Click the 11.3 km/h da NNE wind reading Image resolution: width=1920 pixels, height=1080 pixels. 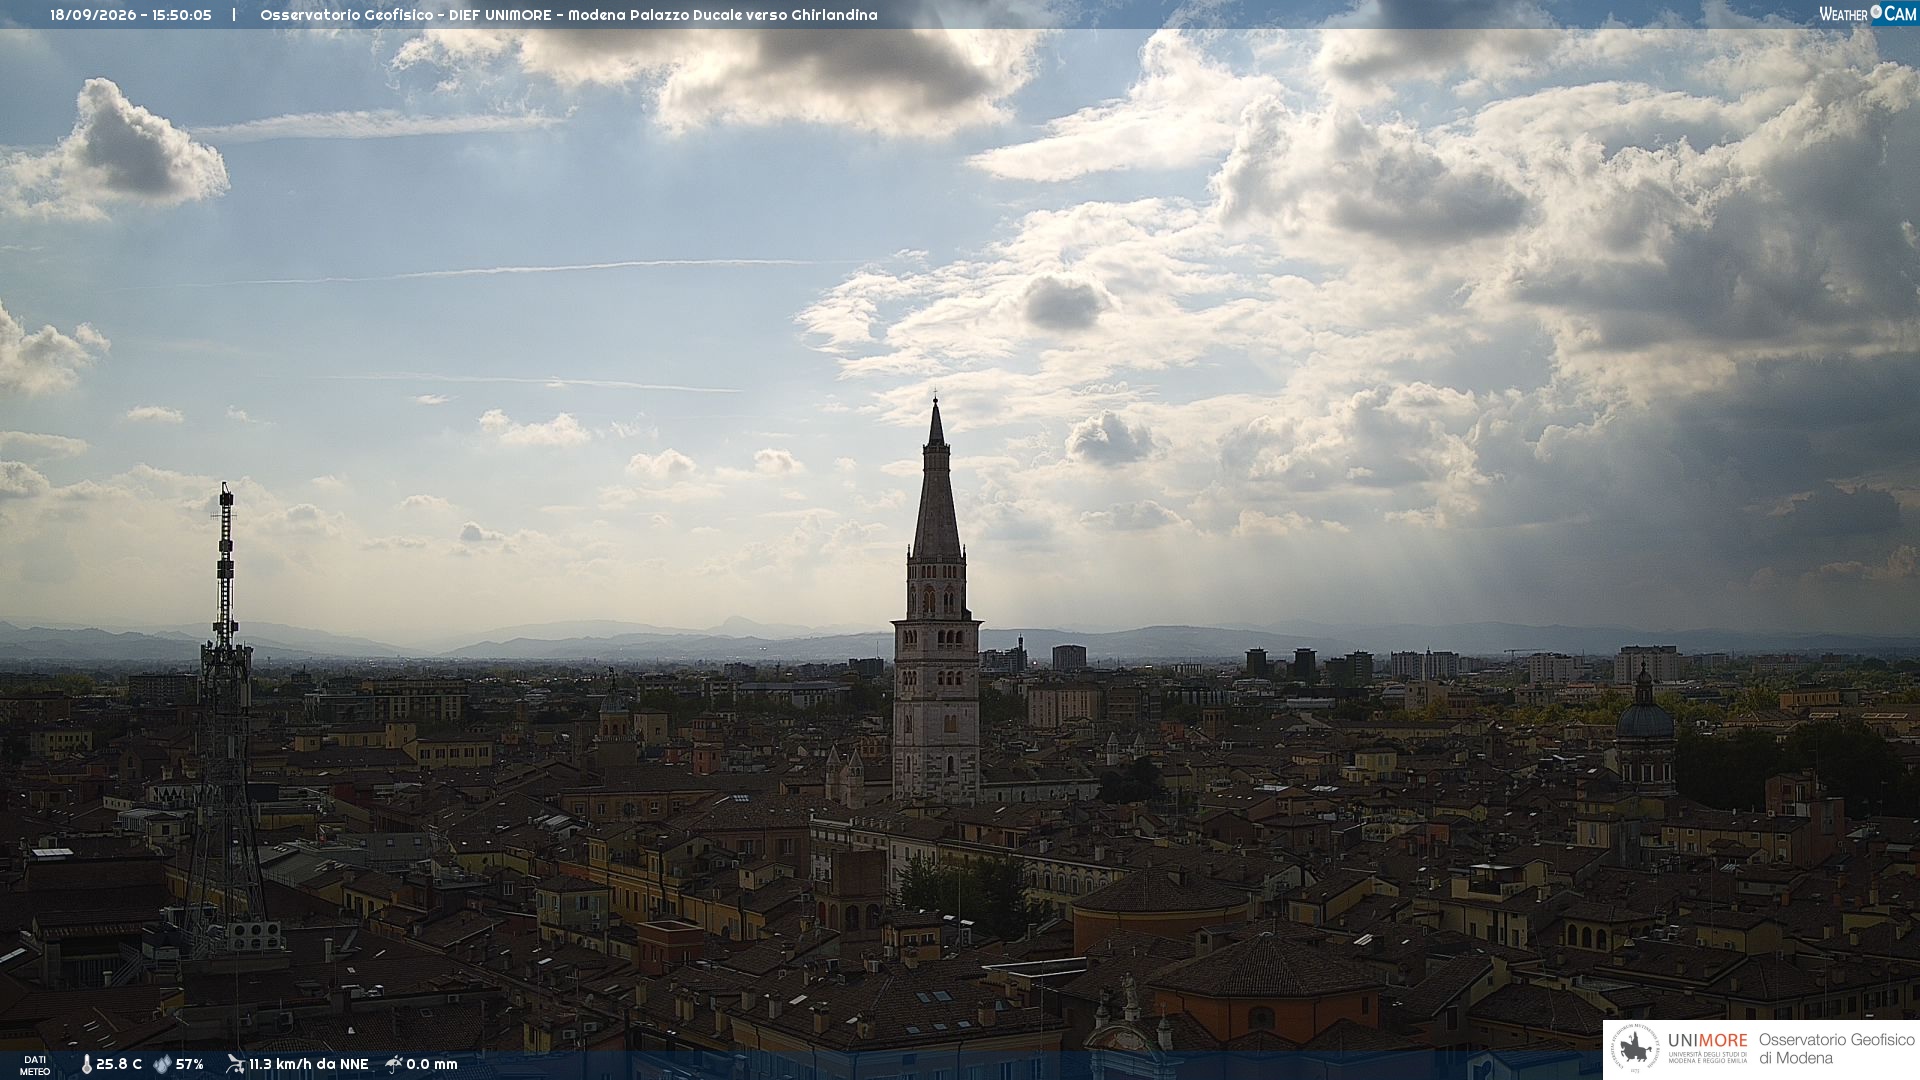(x=309, y=1065)
